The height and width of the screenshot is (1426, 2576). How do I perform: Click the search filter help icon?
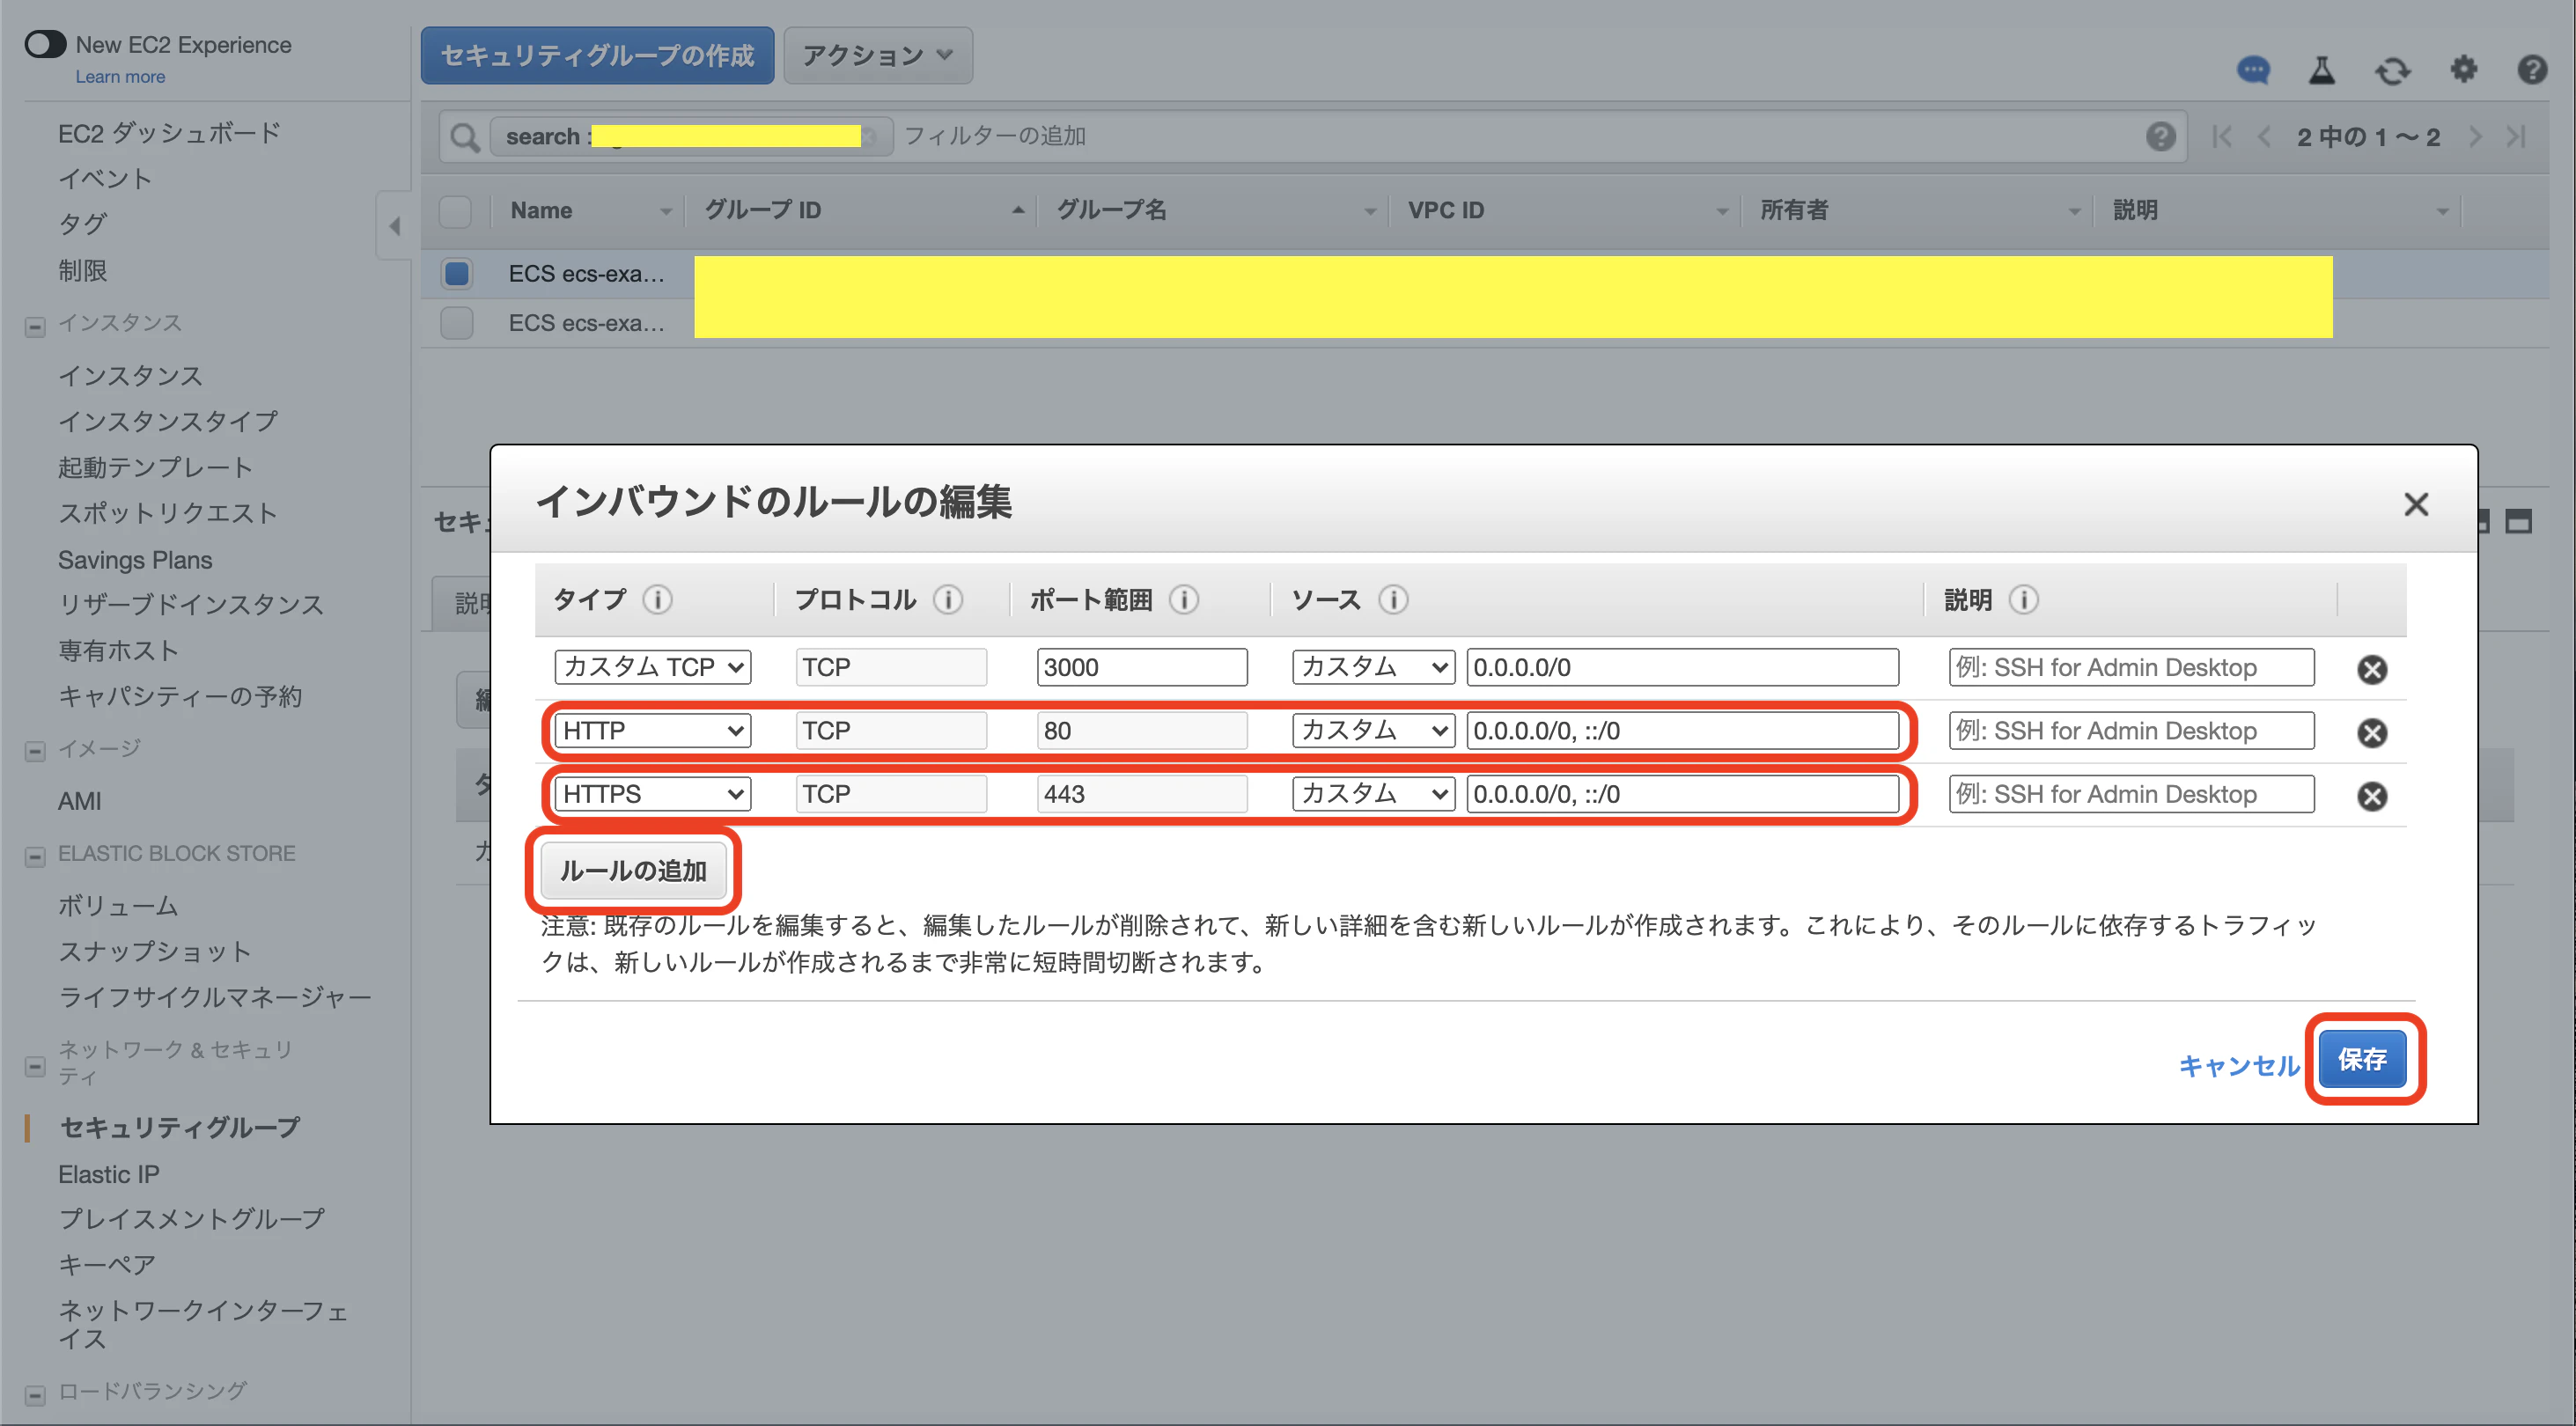2160,136
